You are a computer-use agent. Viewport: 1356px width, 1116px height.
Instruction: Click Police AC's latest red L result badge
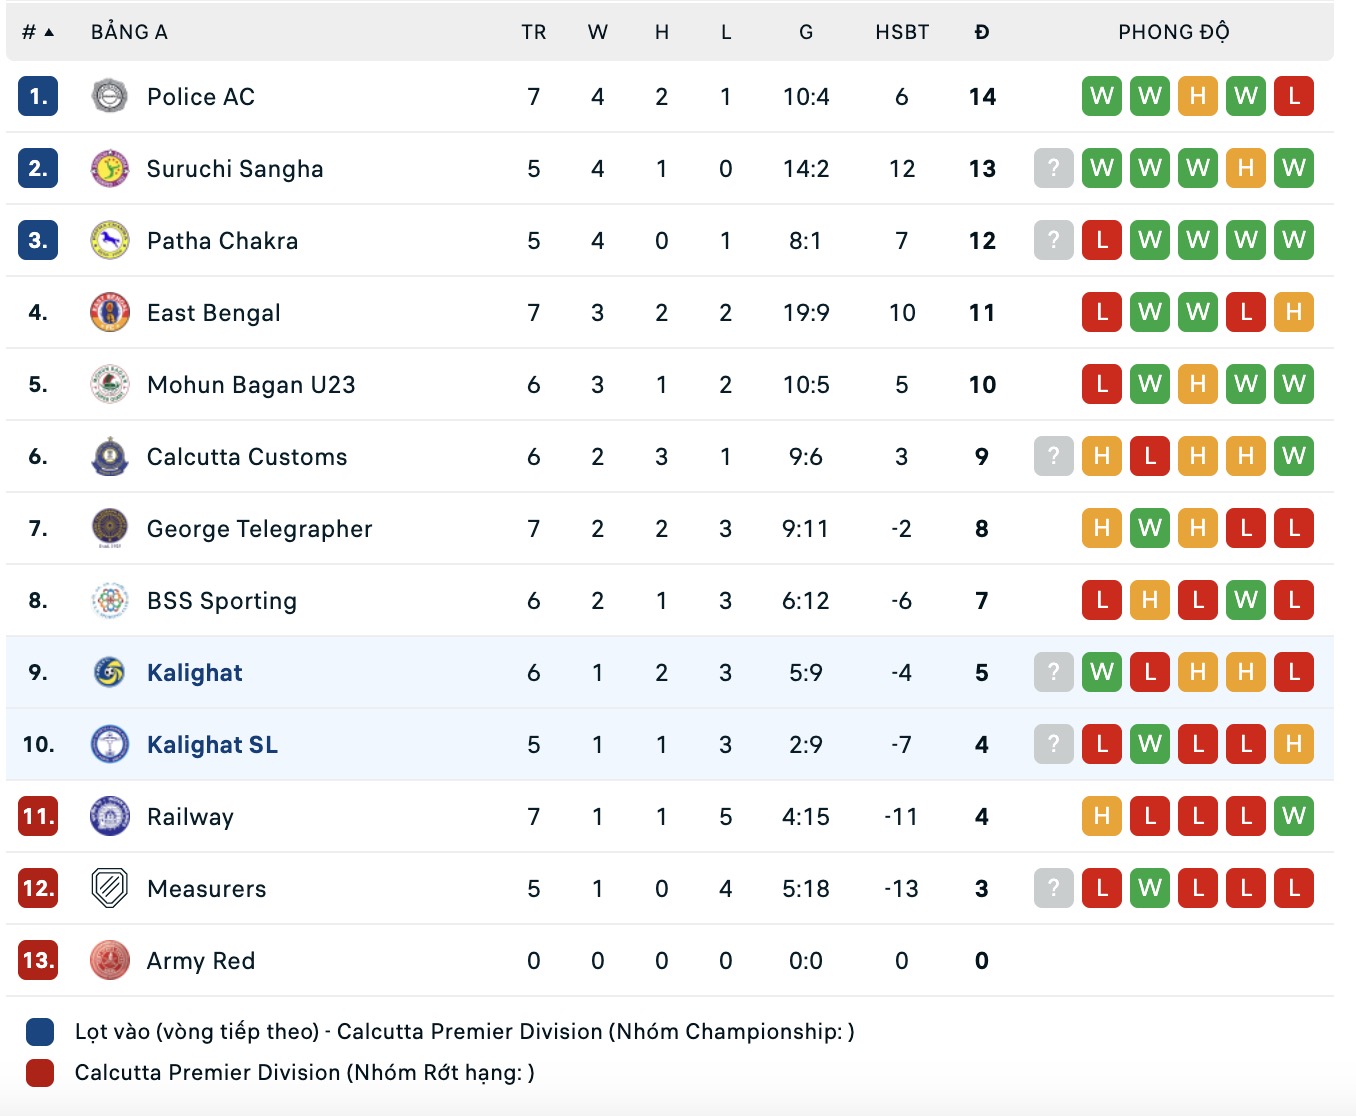click(1294, 96)
